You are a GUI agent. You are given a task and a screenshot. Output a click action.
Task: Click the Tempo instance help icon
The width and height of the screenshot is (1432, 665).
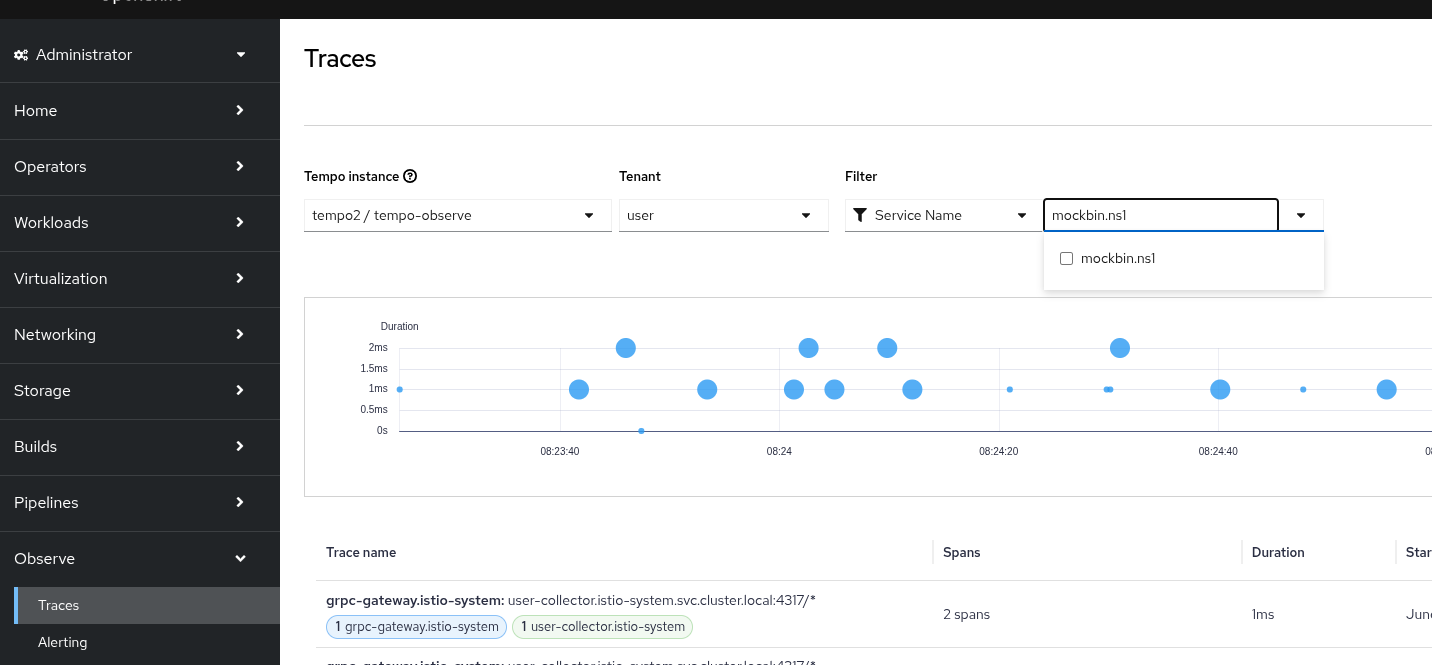pos(410,176)
